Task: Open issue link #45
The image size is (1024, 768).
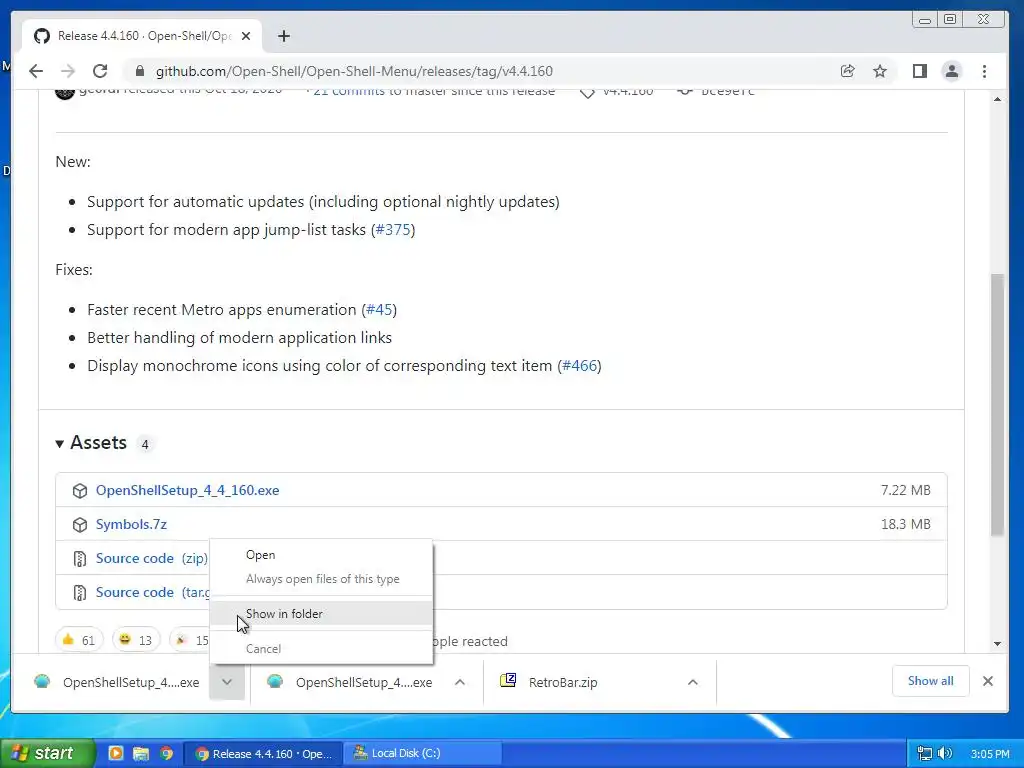Action: pos(379,310)
